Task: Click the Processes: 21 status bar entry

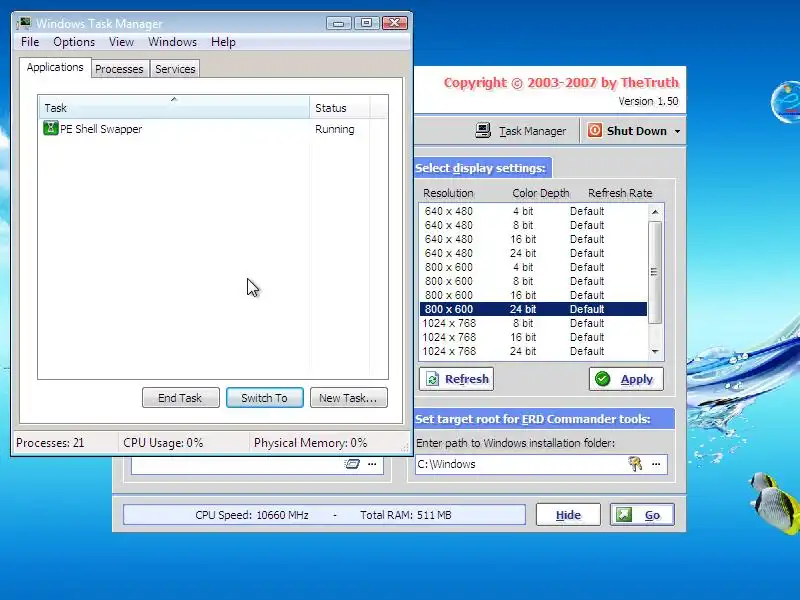Action: point(50,442)
